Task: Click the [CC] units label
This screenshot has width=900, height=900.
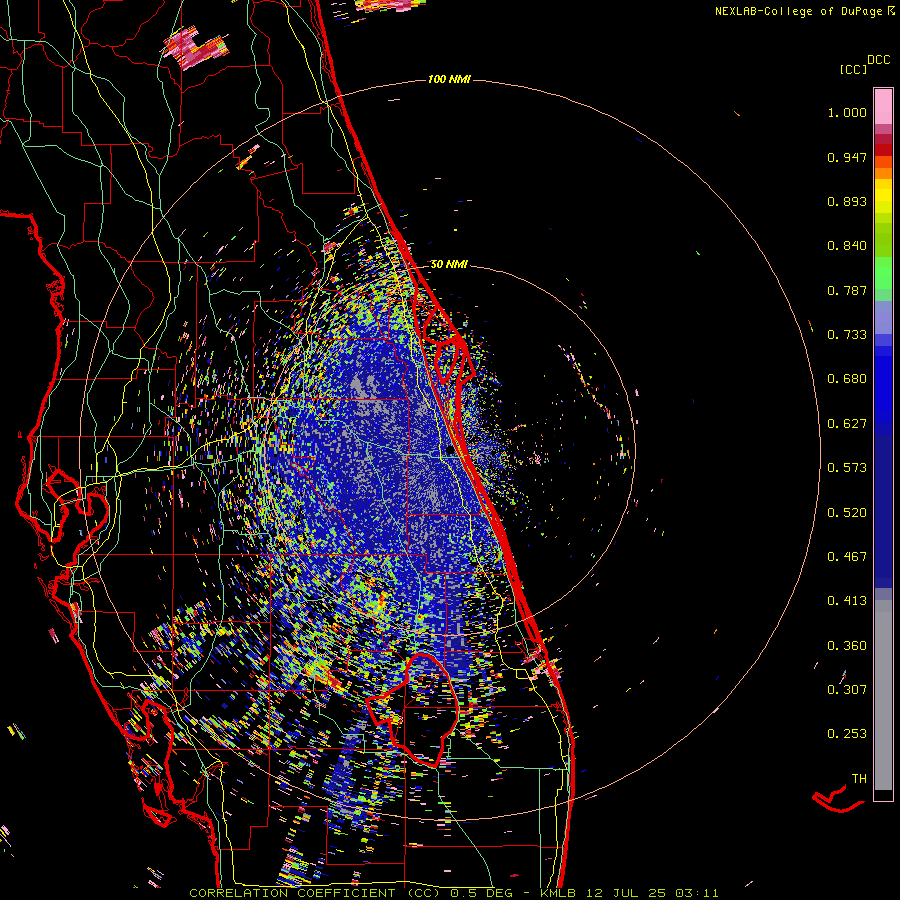Action: (853, 69)
